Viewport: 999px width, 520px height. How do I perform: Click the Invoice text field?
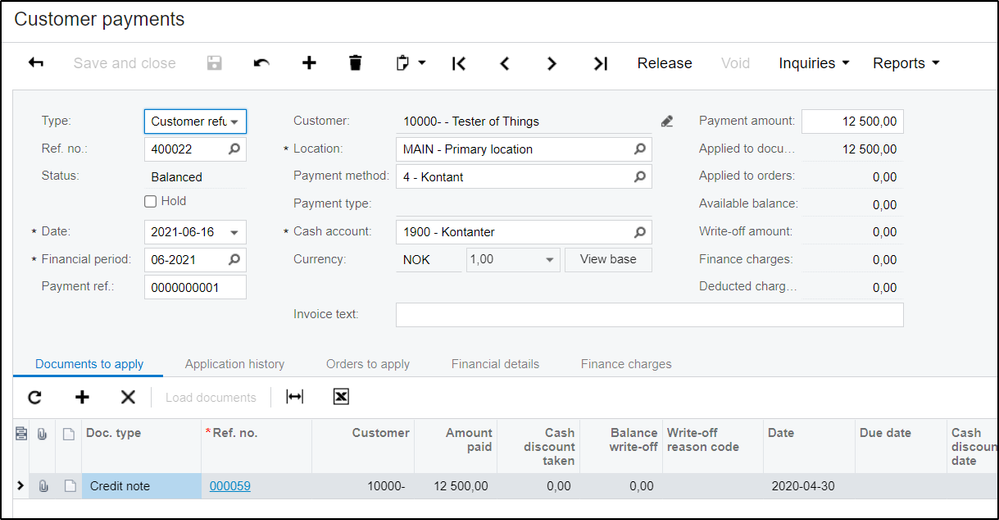[x=649, y=315]
